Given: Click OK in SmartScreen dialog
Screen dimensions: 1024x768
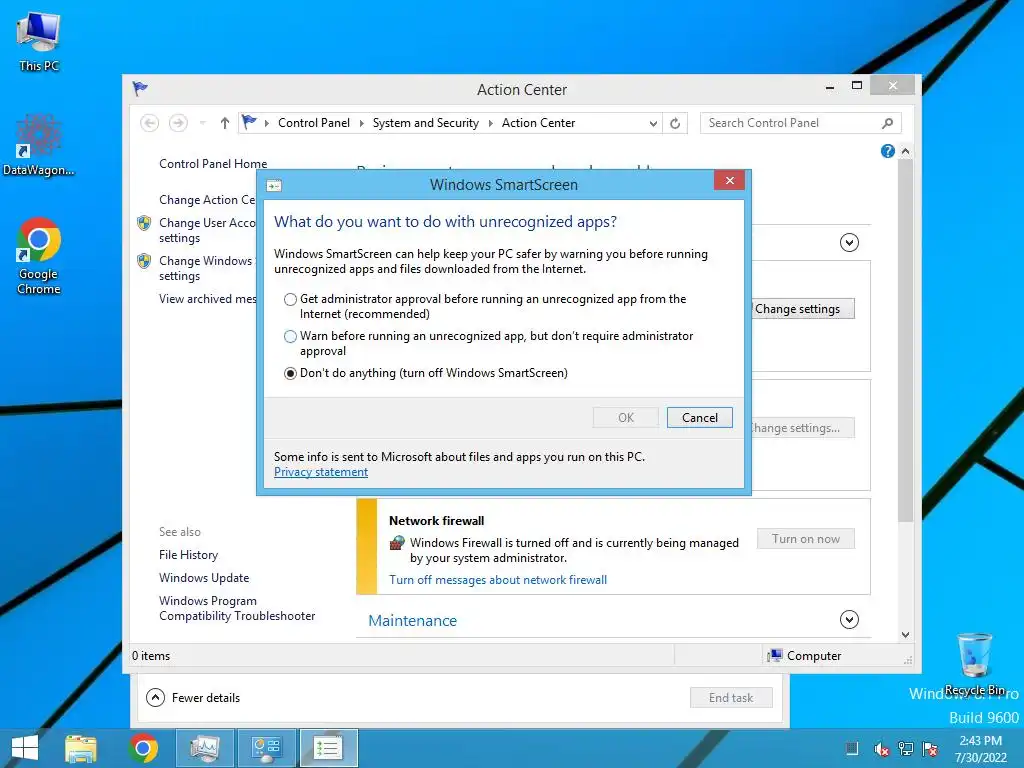Looking at the screenshot, I should point(626,418).
